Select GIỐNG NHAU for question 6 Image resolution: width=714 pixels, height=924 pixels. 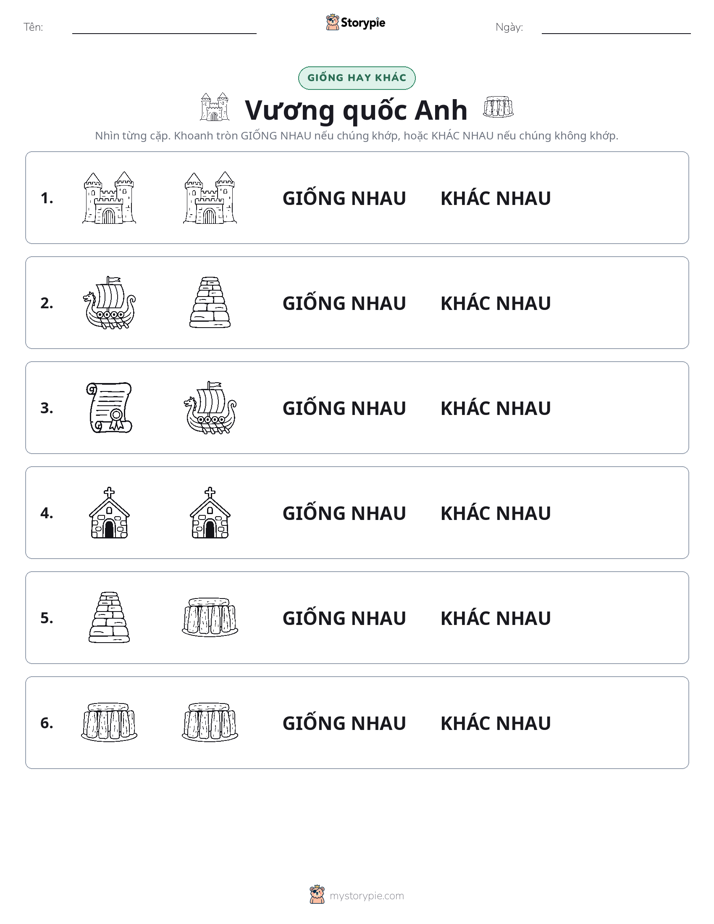(x=344, y=722)
